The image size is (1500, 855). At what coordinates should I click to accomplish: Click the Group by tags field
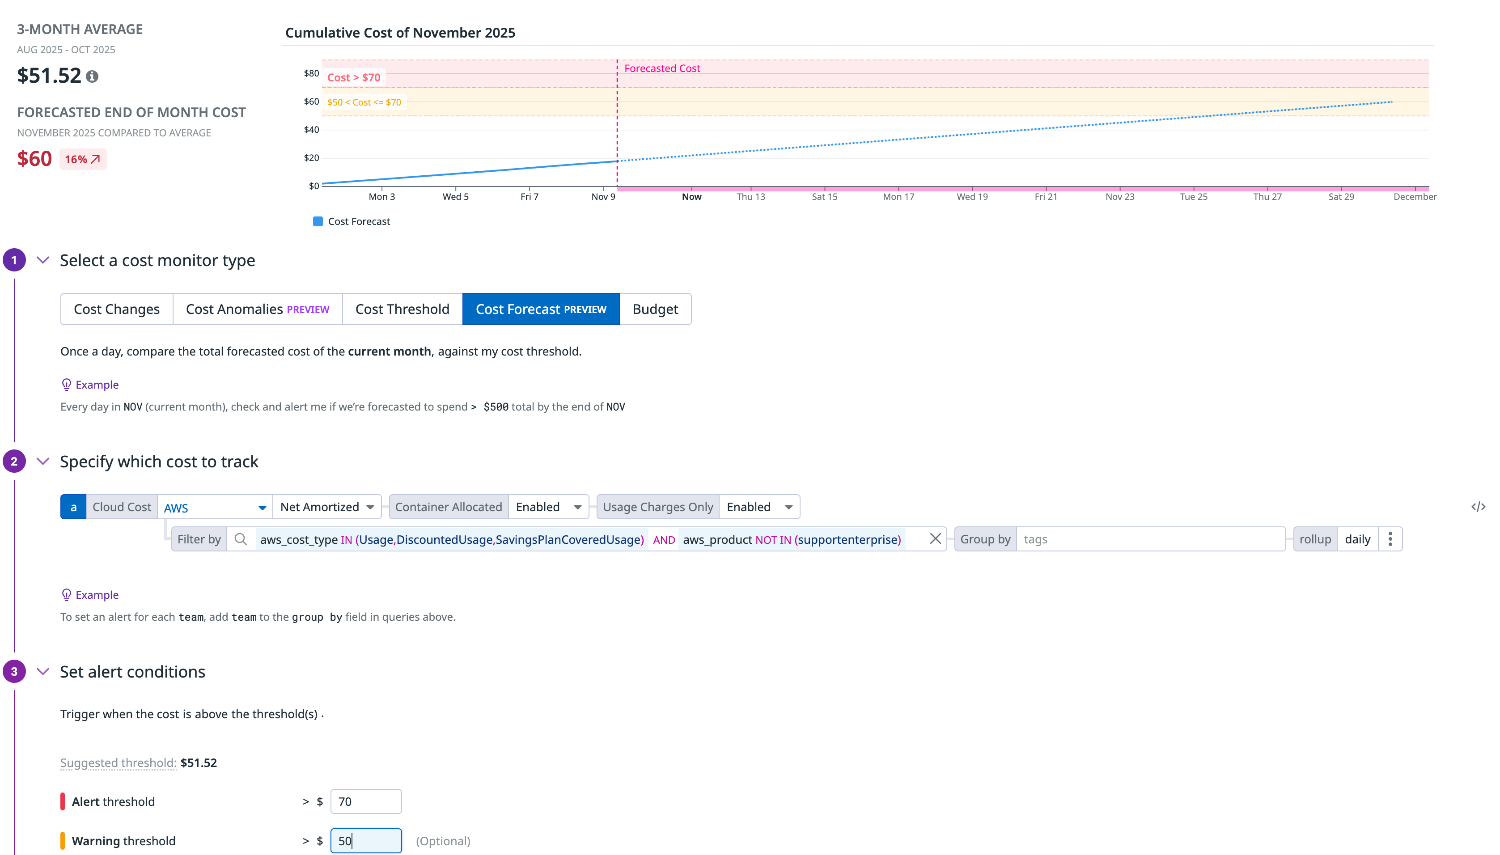(x=1150, y=539)
